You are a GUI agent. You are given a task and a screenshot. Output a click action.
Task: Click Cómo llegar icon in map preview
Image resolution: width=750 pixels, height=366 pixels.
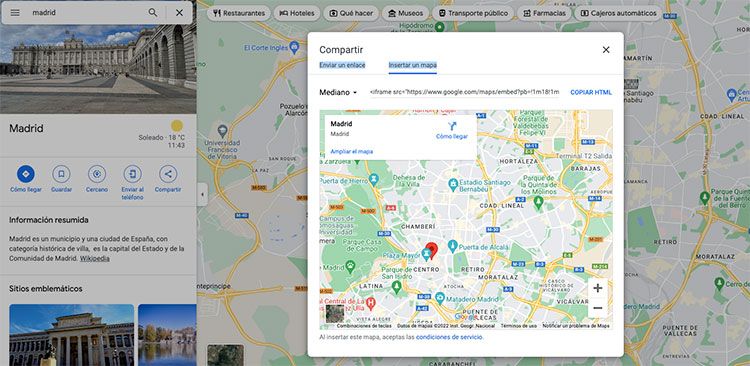pyautogui.click(x=452, y=127)
